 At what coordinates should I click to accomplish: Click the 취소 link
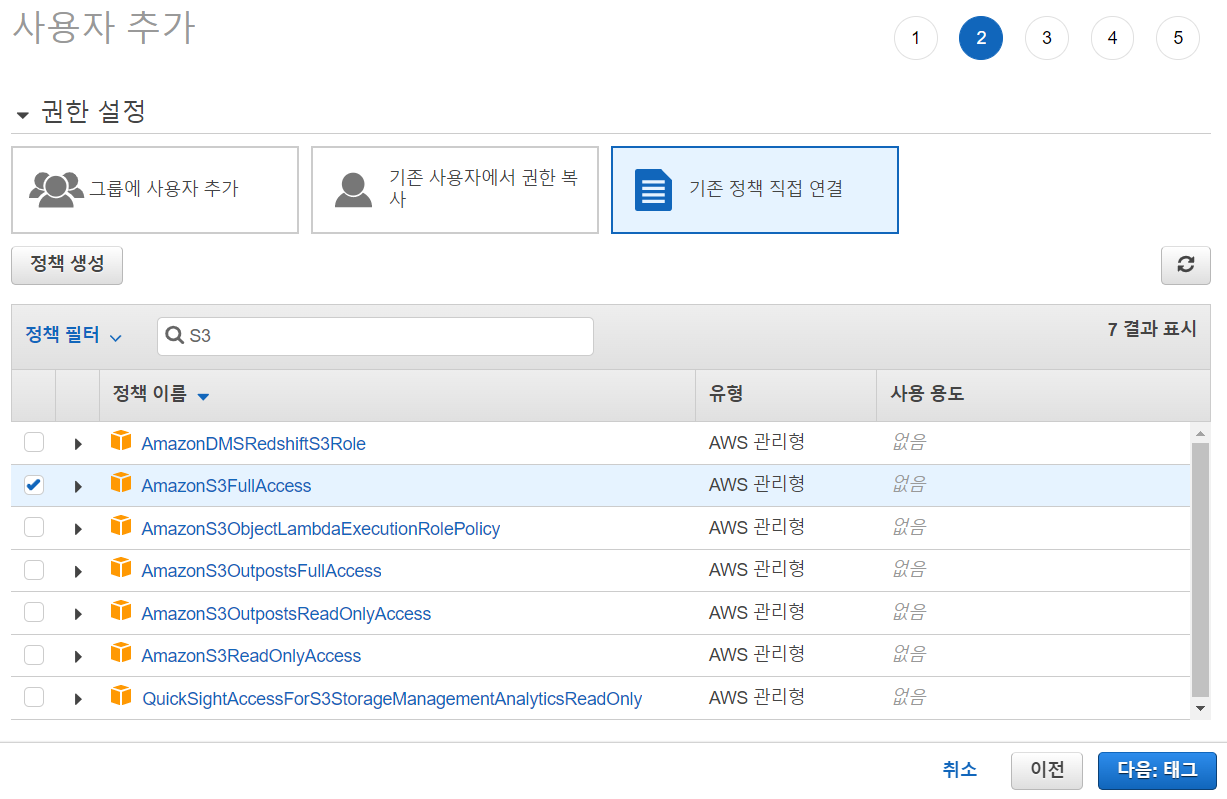pos(960,769)
